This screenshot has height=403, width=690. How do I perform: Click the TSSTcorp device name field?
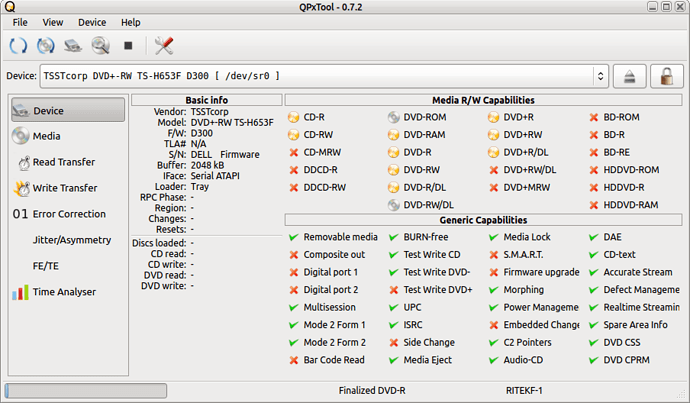click(x=317, y=76)
